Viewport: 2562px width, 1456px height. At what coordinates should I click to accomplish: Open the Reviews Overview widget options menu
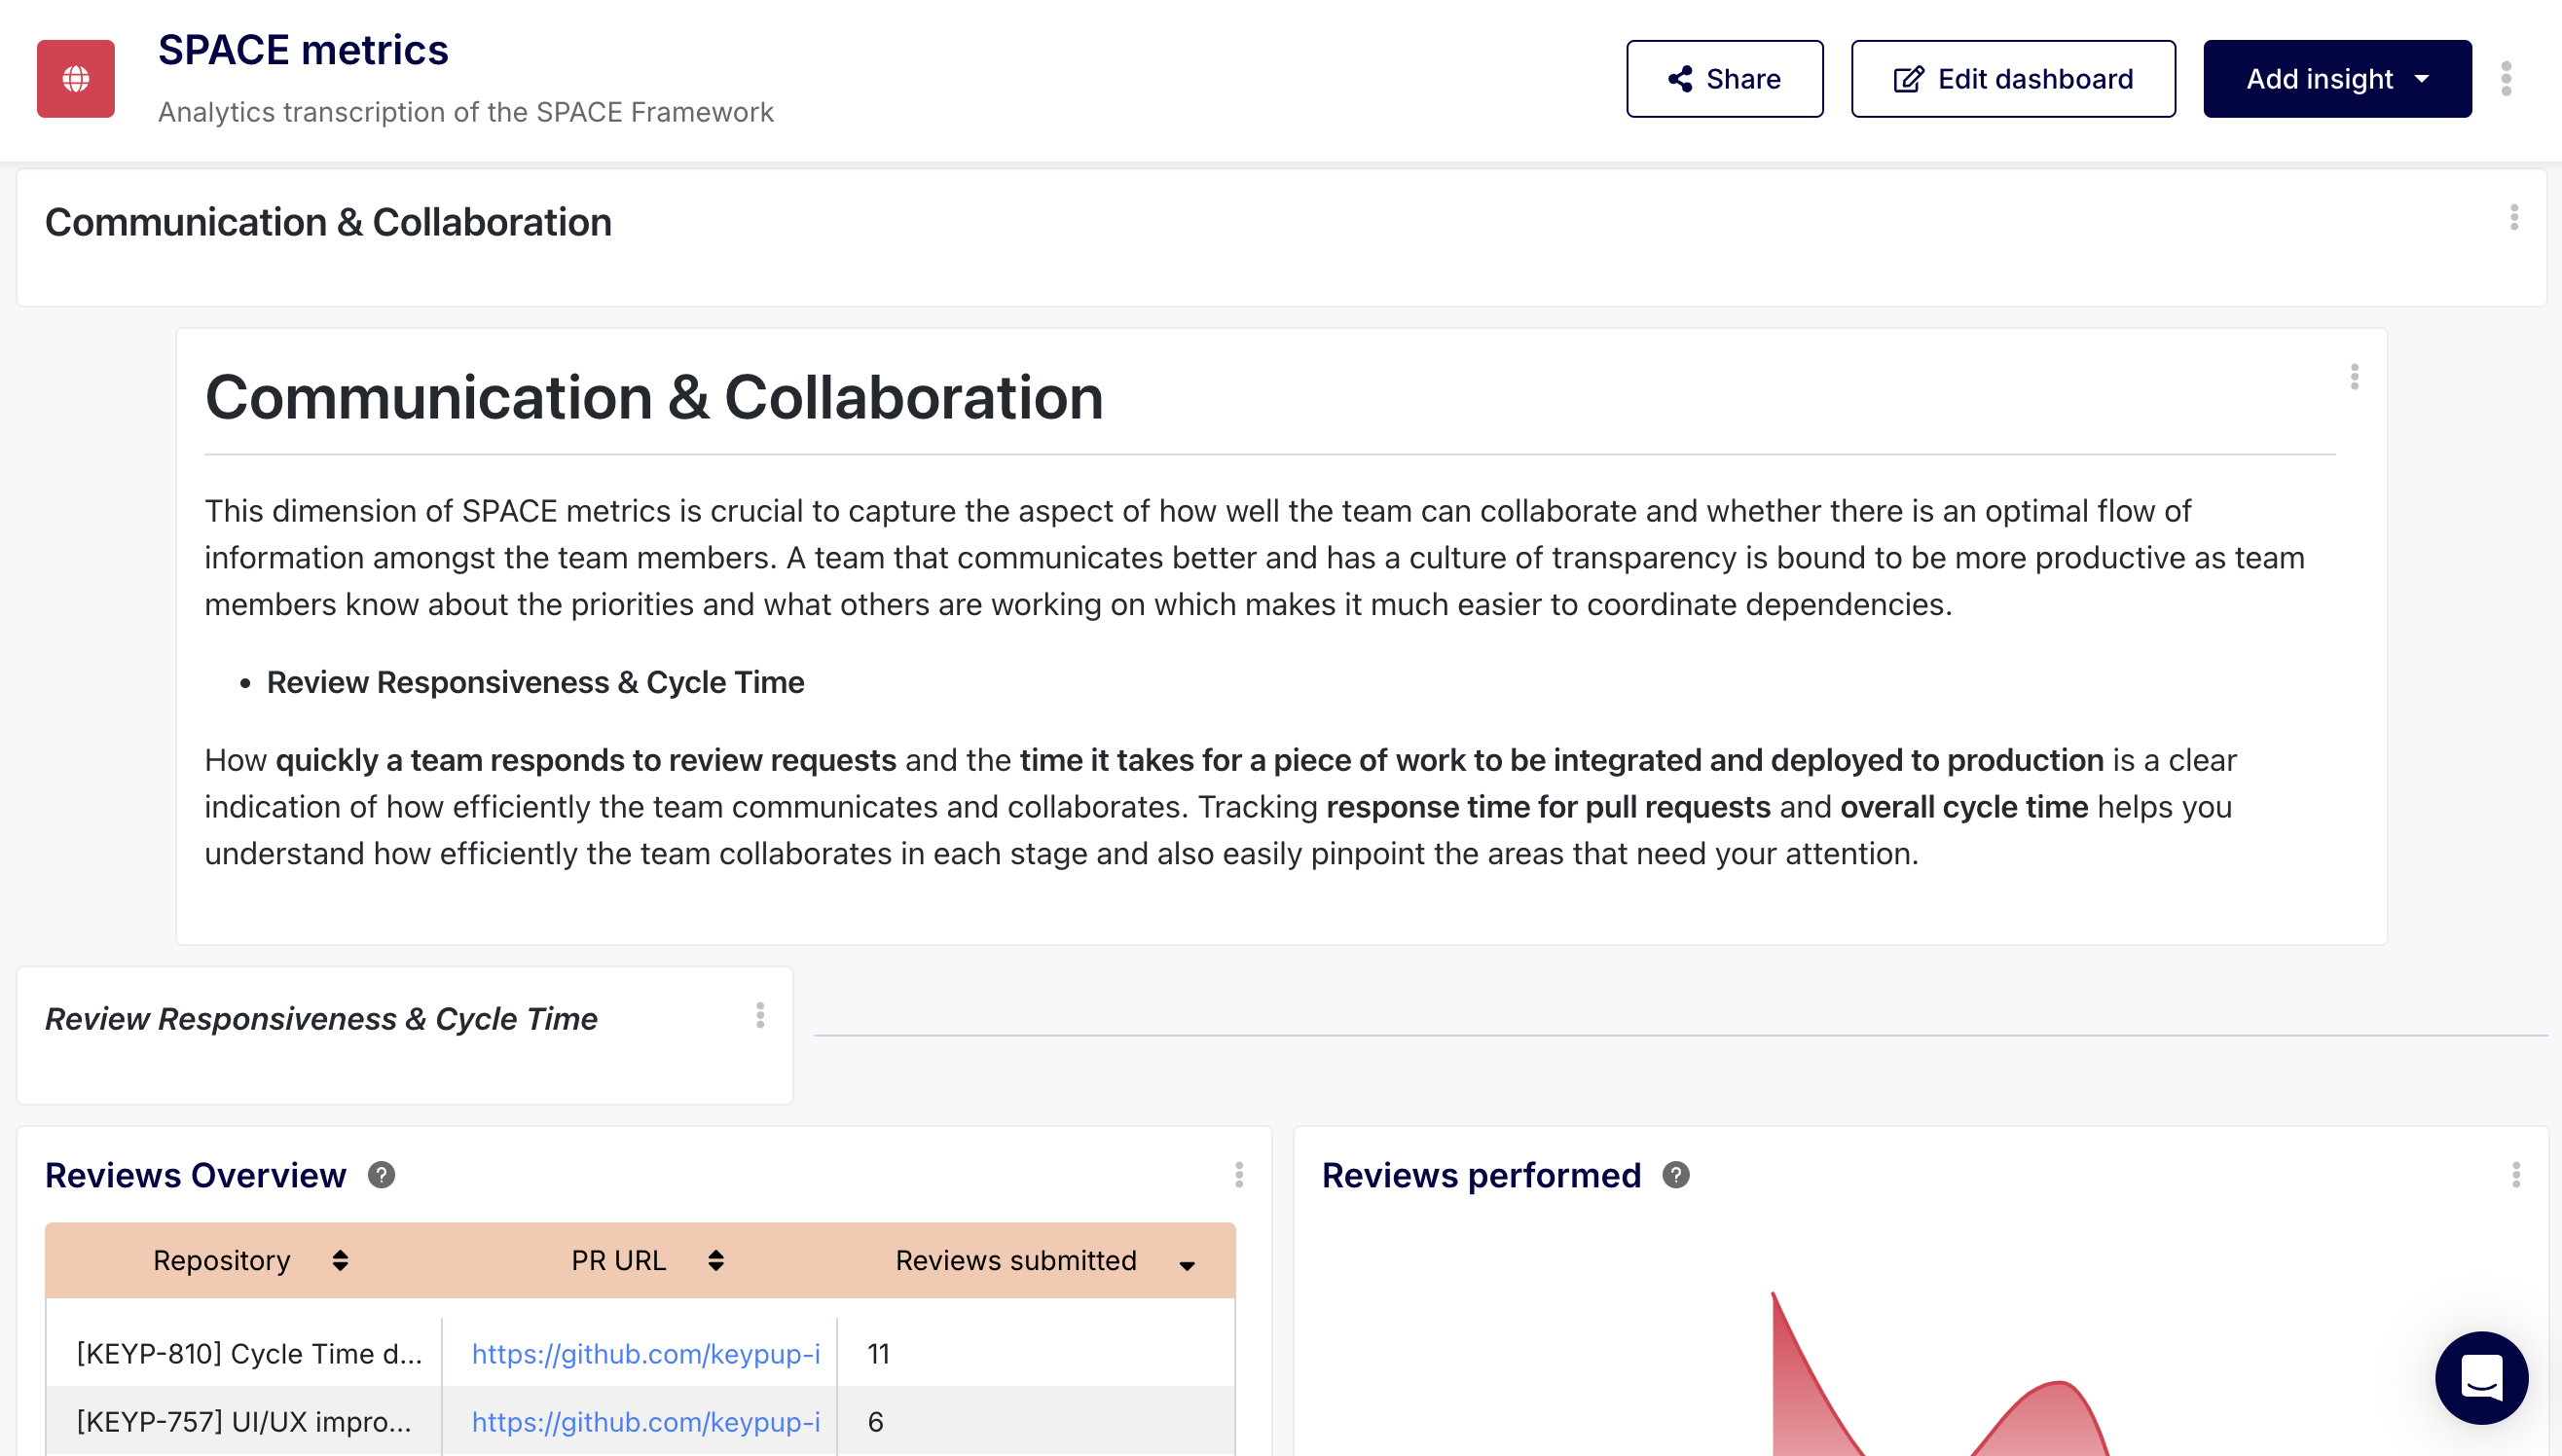1239,1175
